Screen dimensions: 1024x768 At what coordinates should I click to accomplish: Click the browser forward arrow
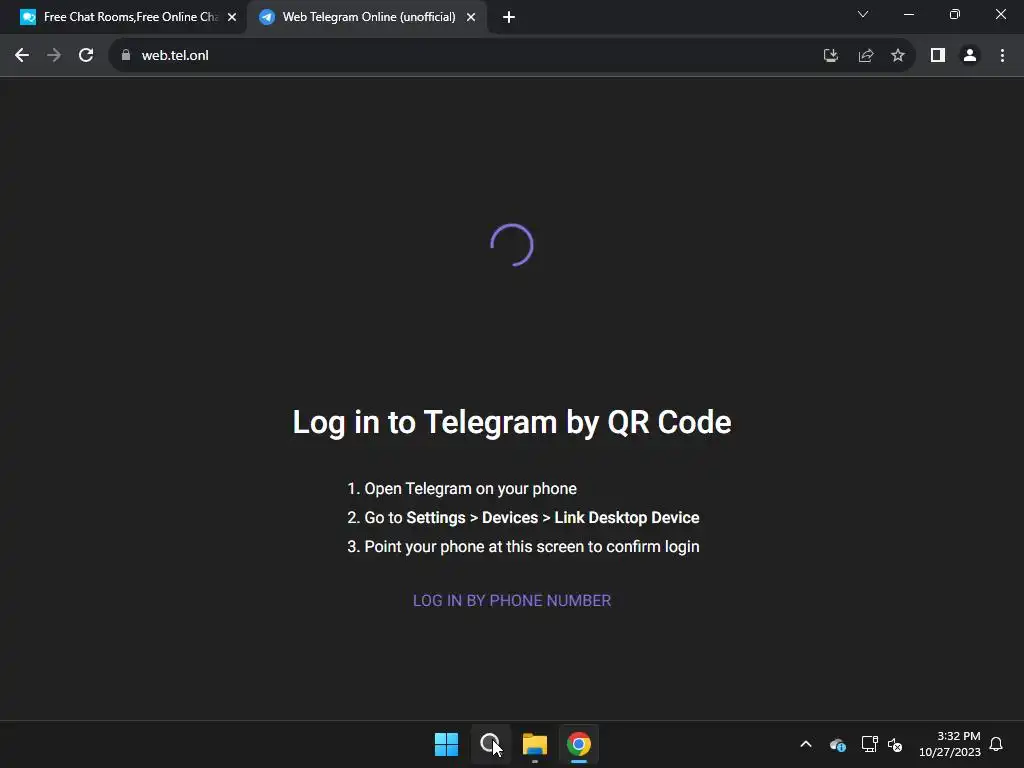54,56
